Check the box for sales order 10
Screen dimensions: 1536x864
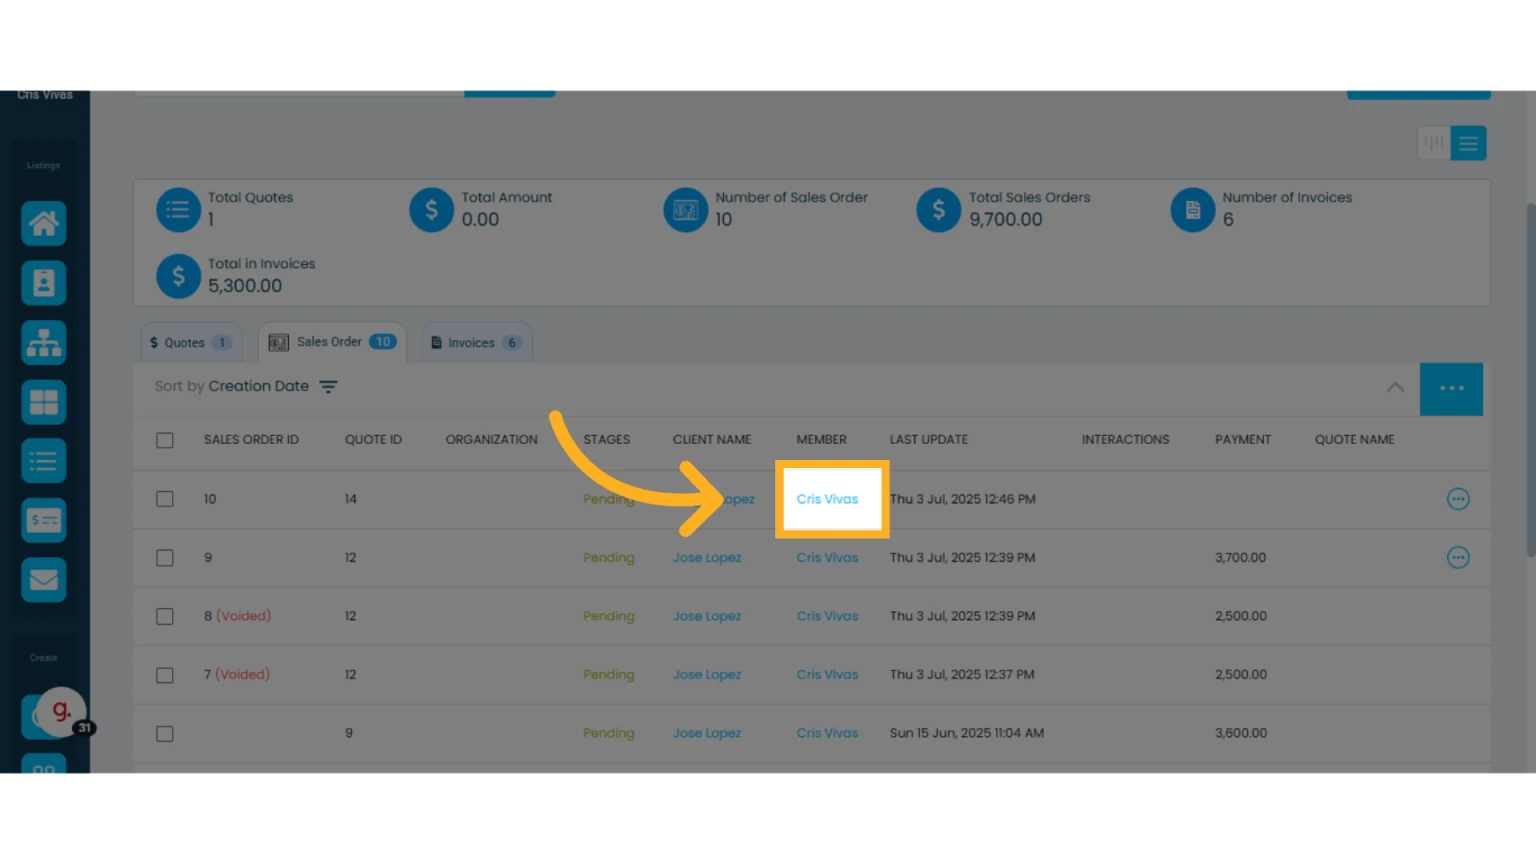point(165,499)
